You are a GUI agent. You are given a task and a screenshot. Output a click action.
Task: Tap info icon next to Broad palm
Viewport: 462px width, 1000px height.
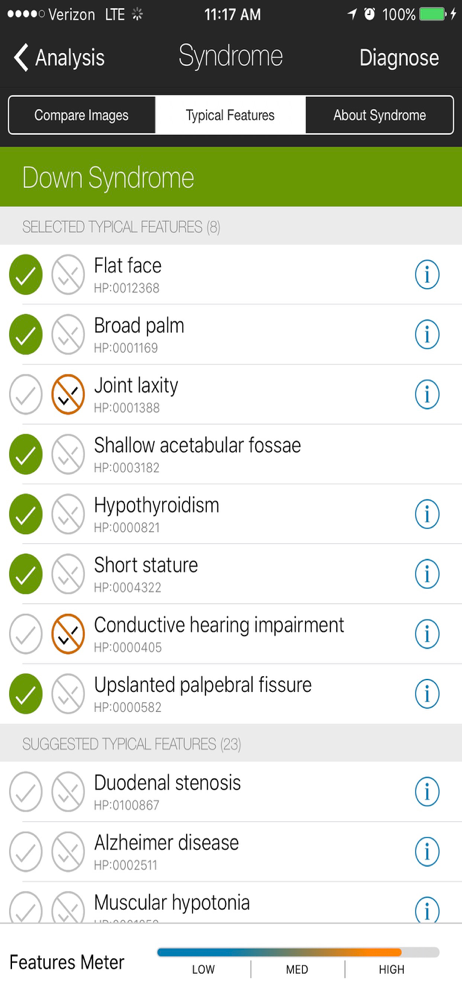tap(427, 335)
